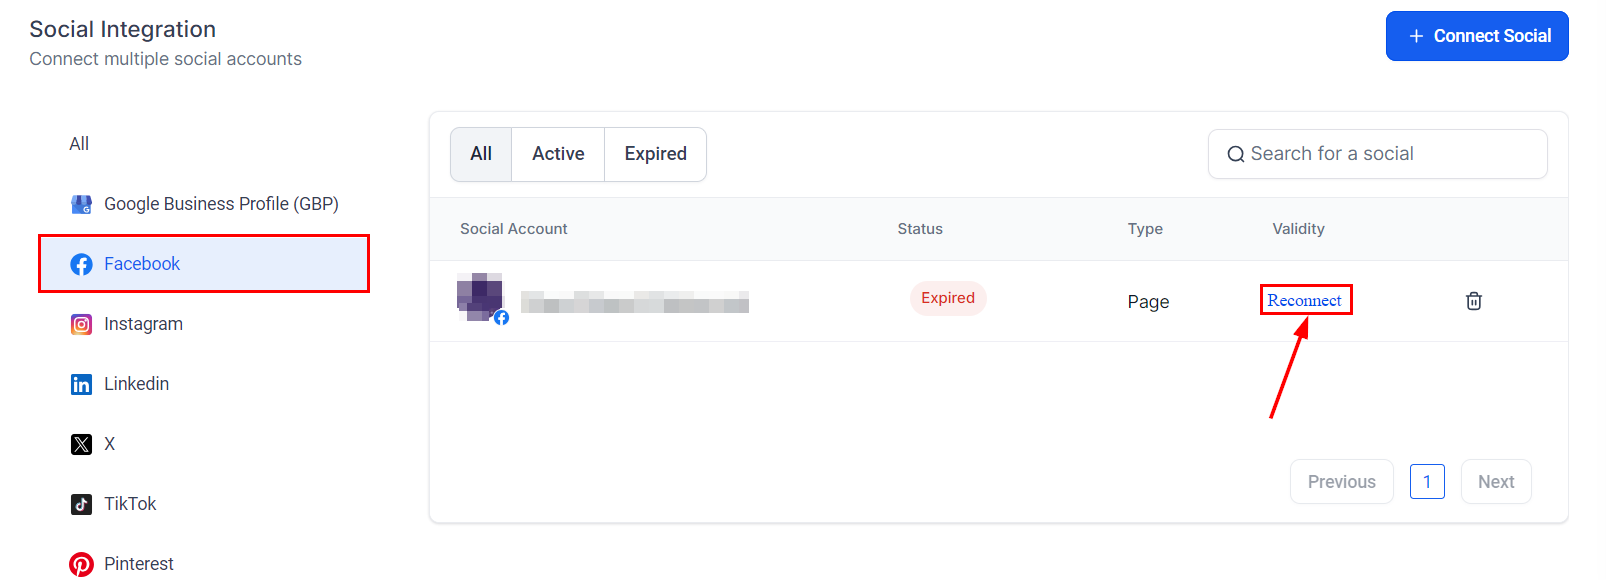Screen dimensions: 1606x580
Task: Click the Connect multiple social accounts subtitle
Action: [x=165, y=59]
